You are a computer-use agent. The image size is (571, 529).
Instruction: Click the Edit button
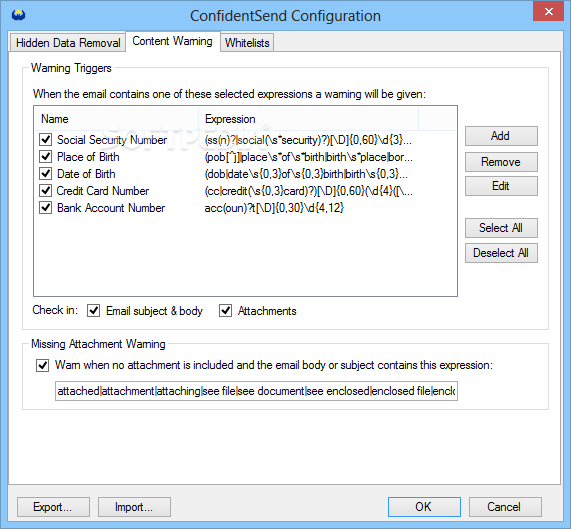pos(501,186)
